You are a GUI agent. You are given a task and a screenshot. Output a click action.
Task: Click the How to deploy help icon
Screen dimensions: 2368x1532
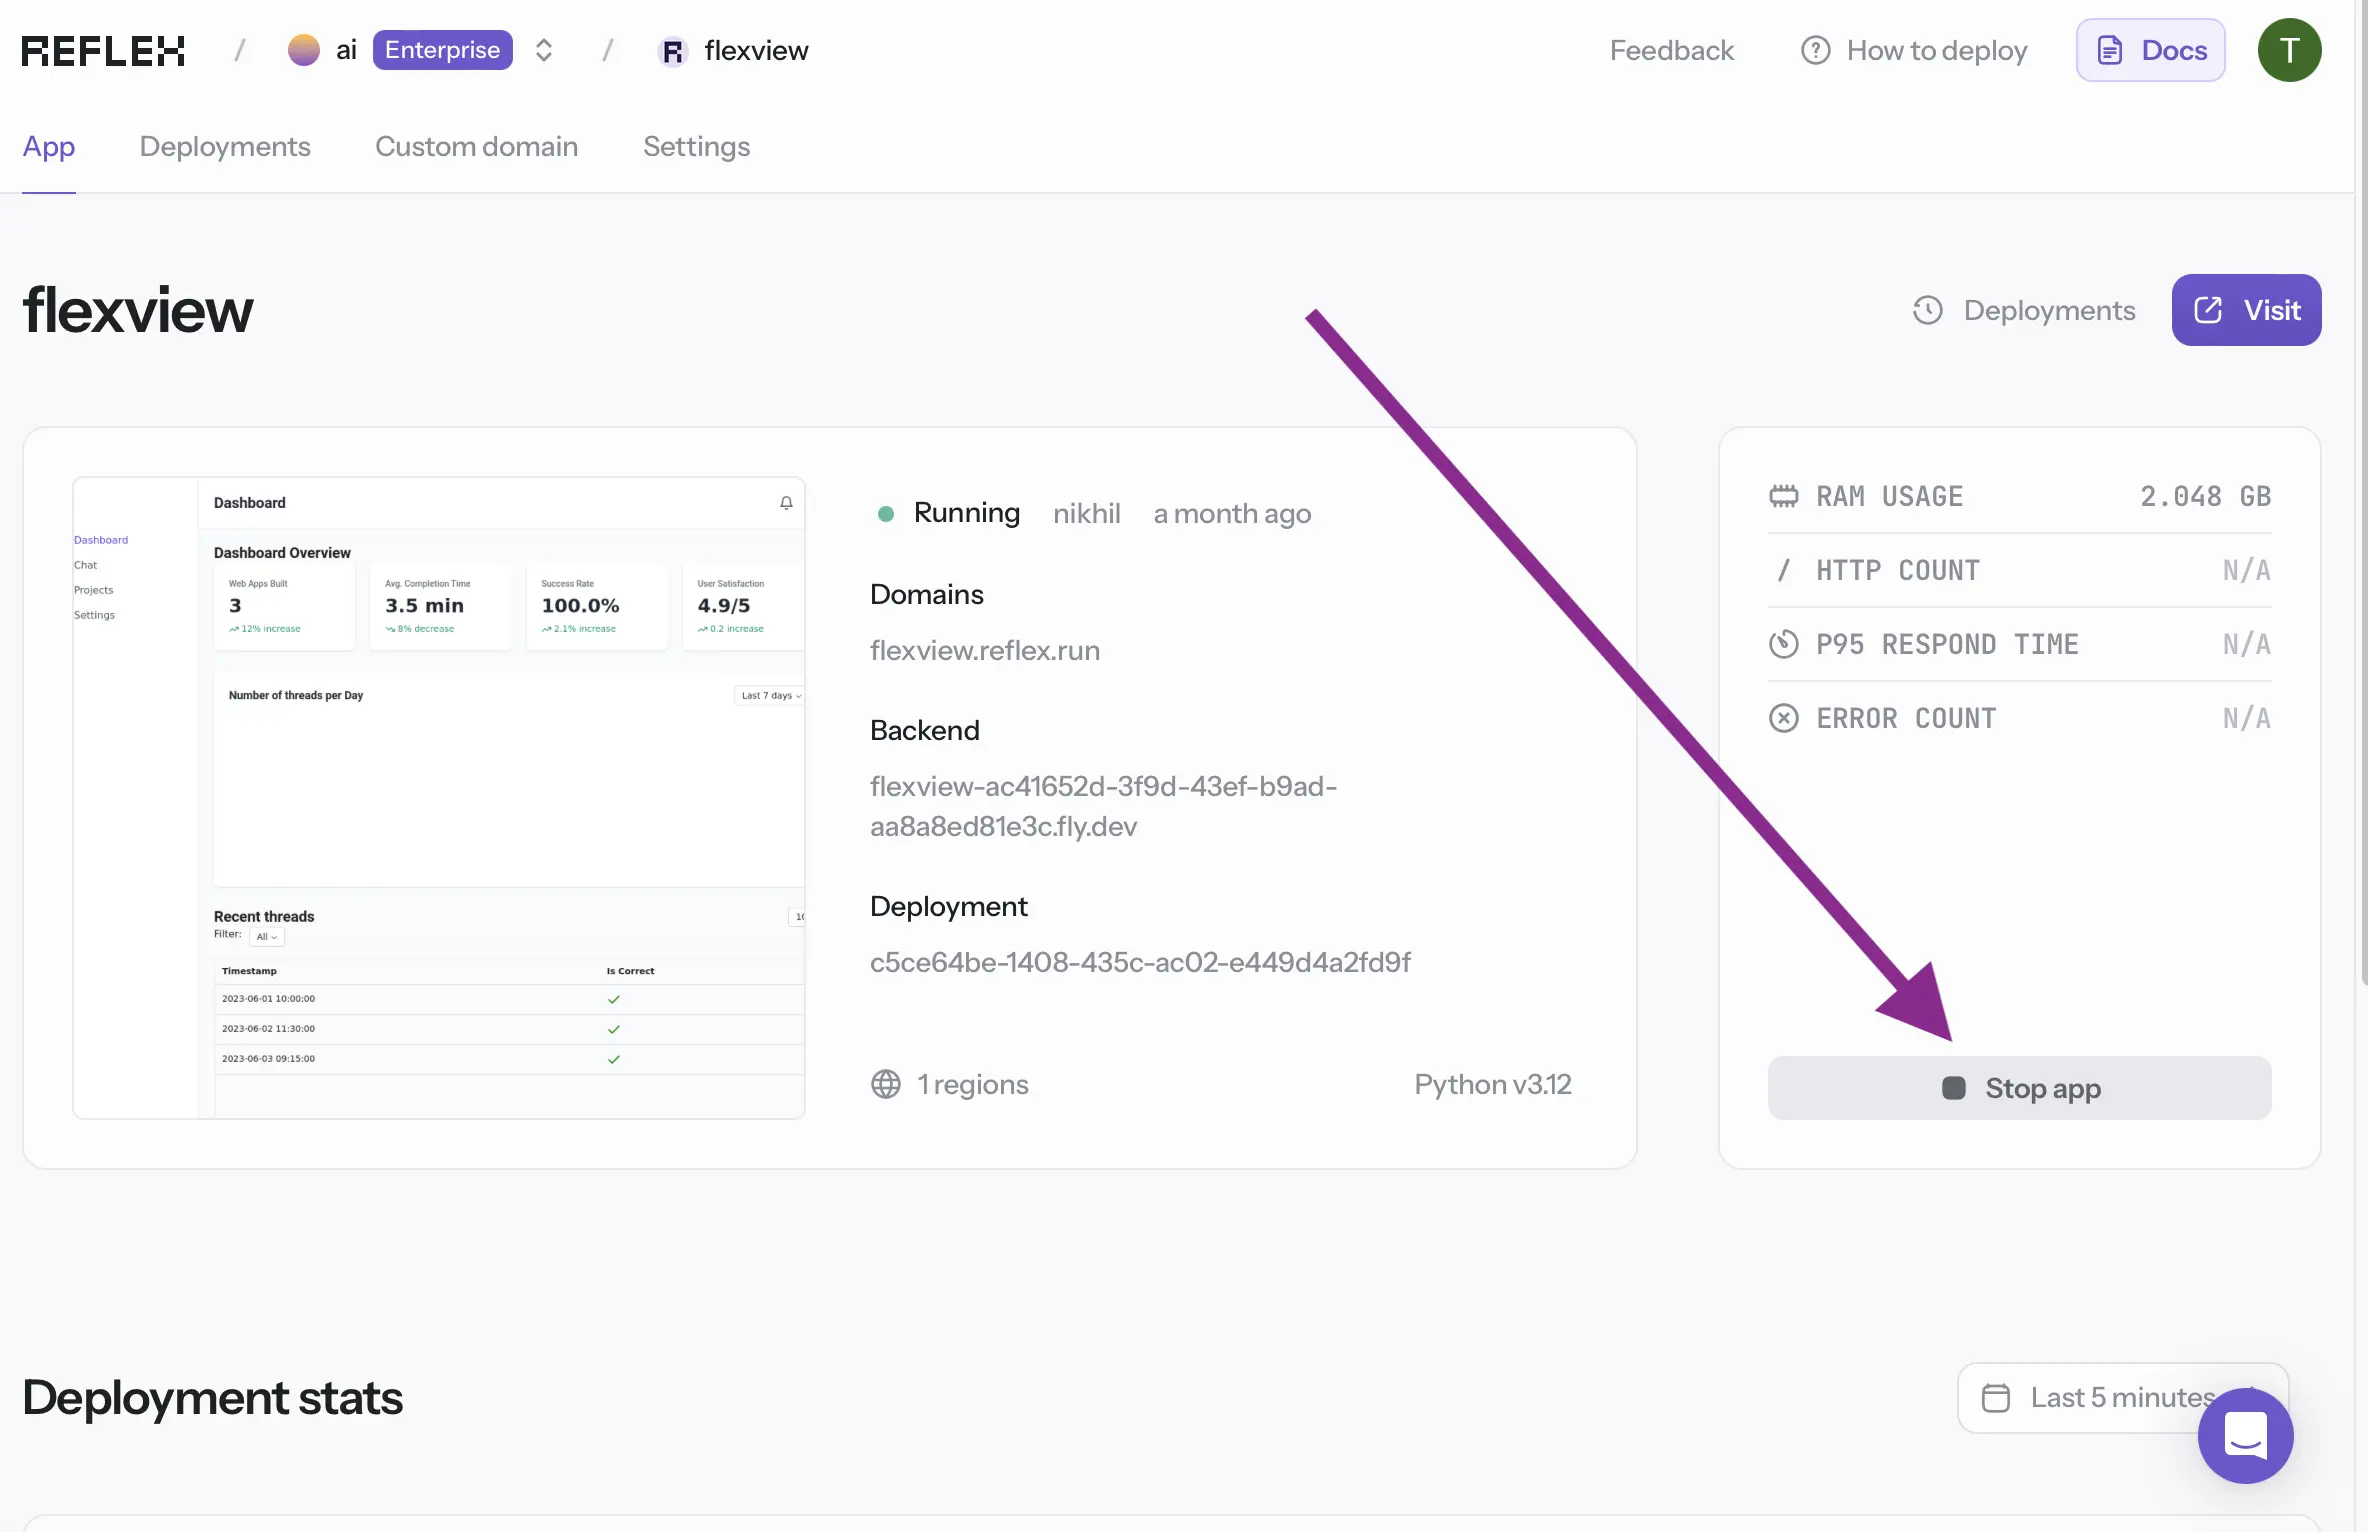coord(1815,50)
